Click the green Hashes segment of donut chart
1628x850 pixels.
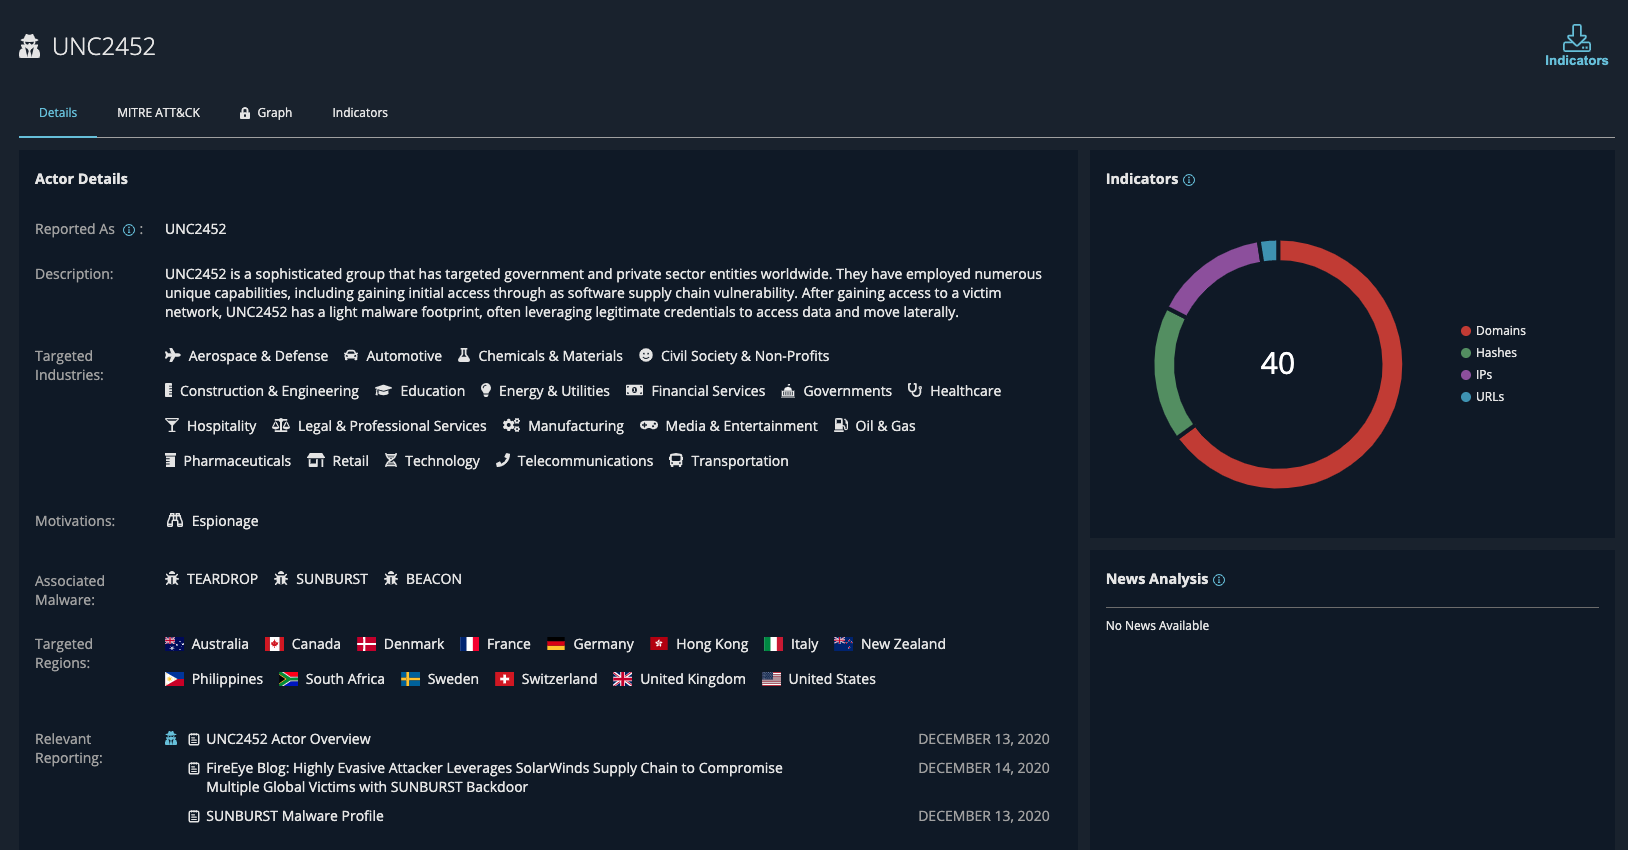point(1166,372)
